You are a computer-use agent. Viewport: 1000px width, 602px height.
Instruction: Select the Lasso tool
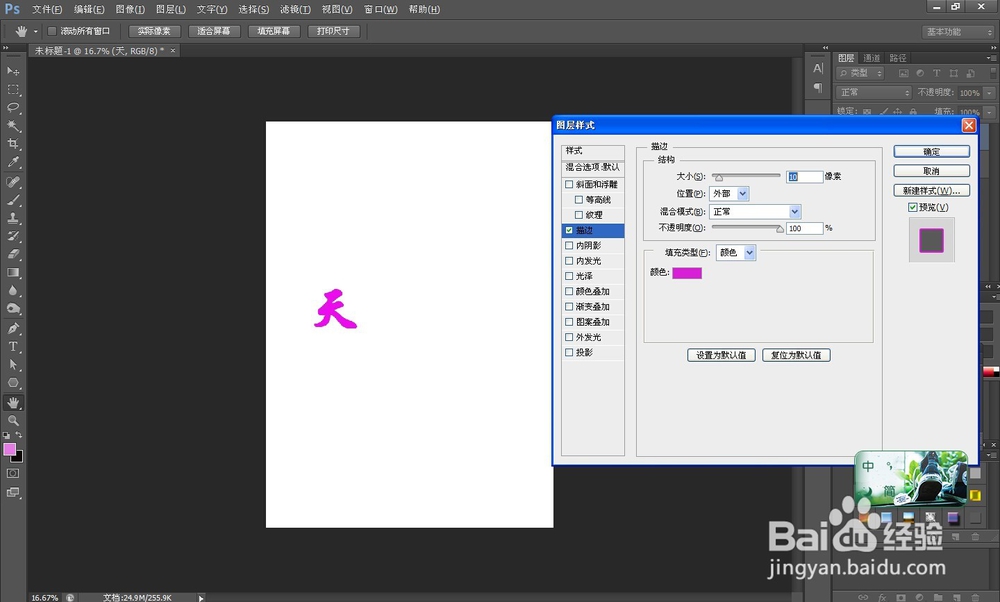[x=13, y=107]
